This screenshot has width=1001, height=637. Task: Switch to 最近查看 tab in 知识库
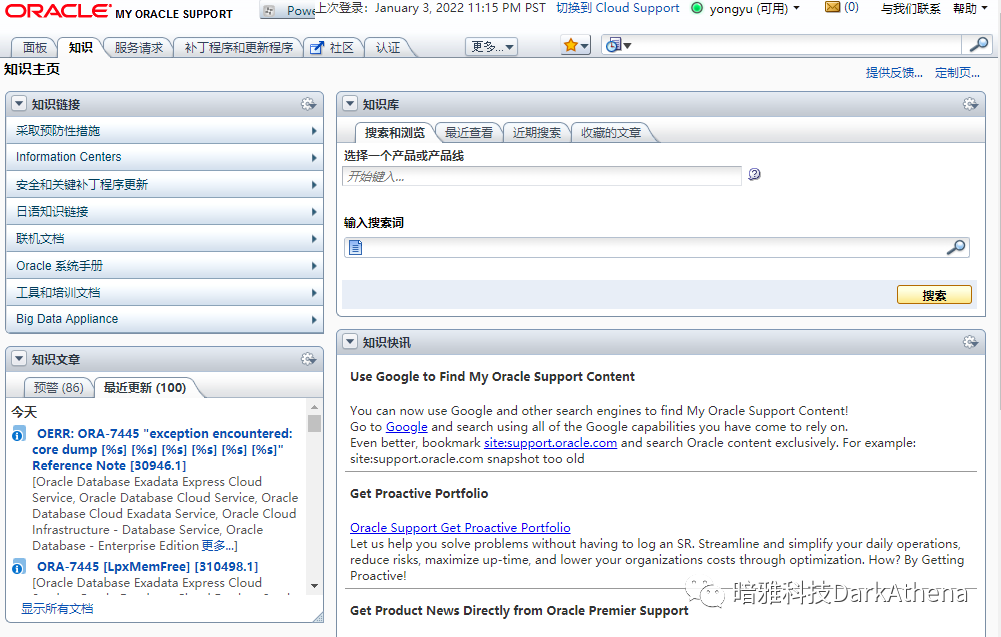point(469,133)
